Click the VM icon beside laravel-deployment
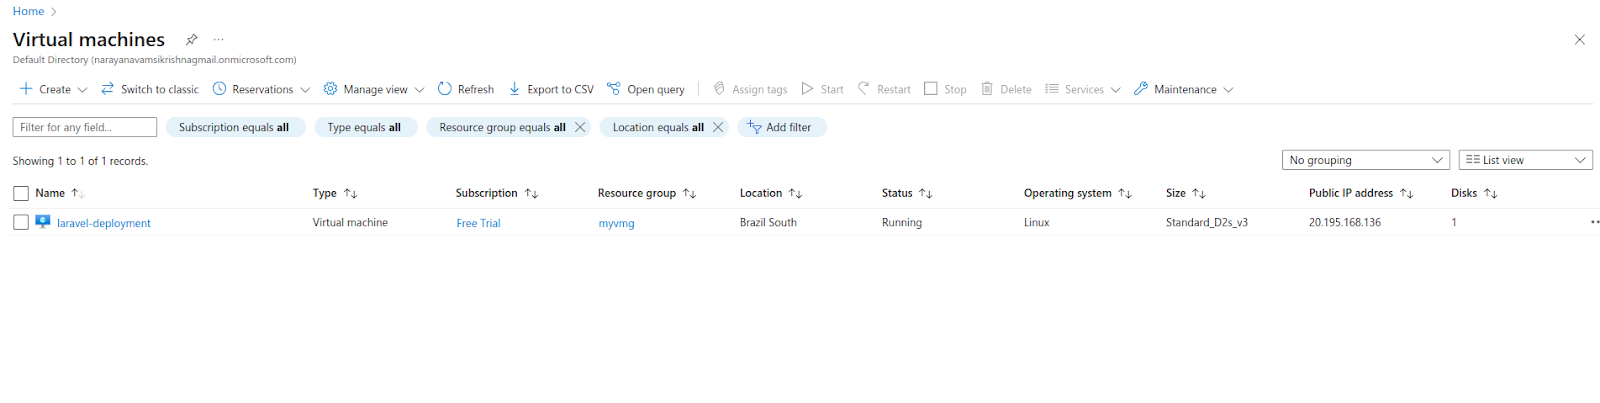Screen dimensions: 1600x403 (43, 222)
